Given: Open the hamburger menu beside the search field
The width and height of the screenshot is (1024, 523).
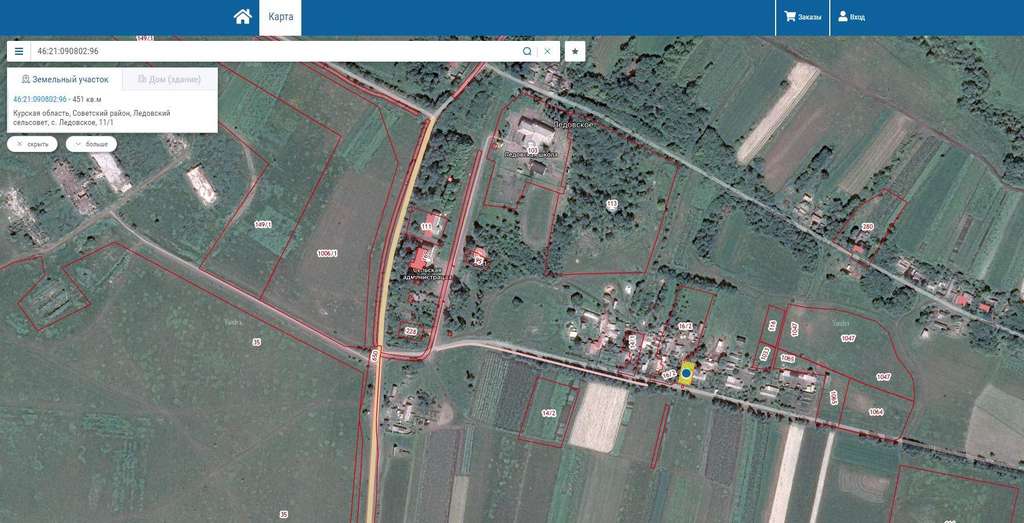Looking at the screenshot, I should pos(18,51).
